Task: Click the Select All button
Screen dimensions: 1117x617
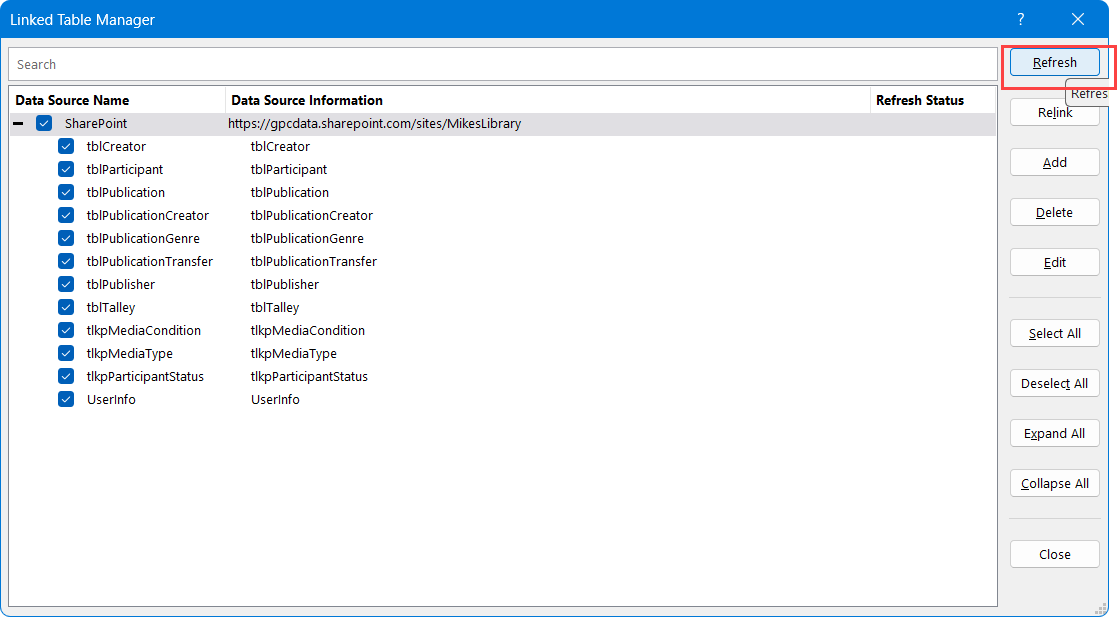Action: click(x=1054, y=333)
